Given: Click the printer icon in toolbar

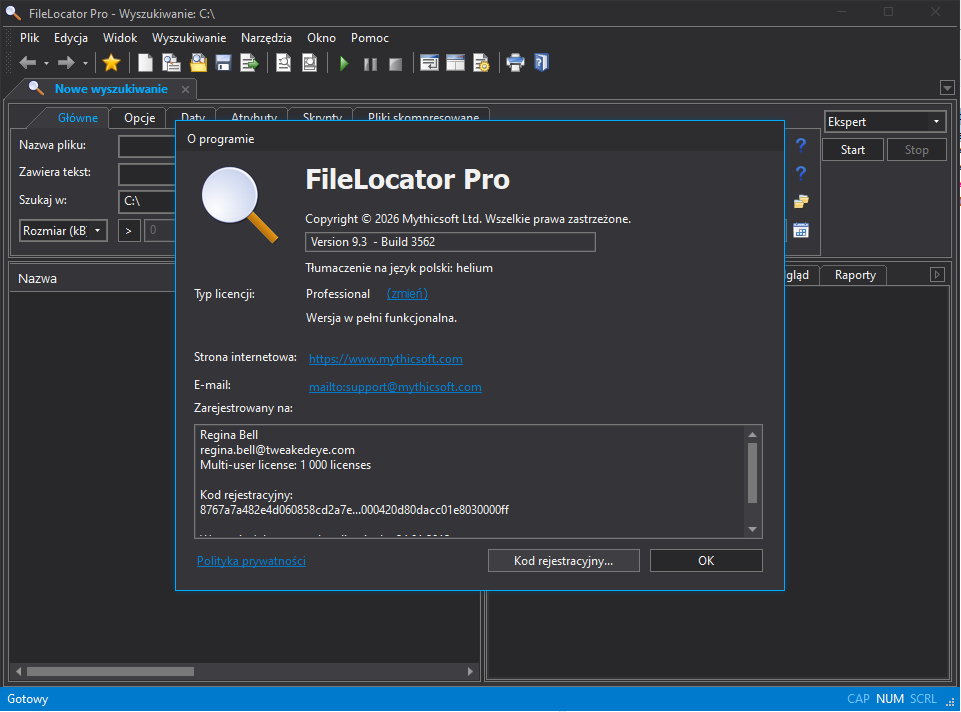Looking at the screenshot, I should coord(515,62).
